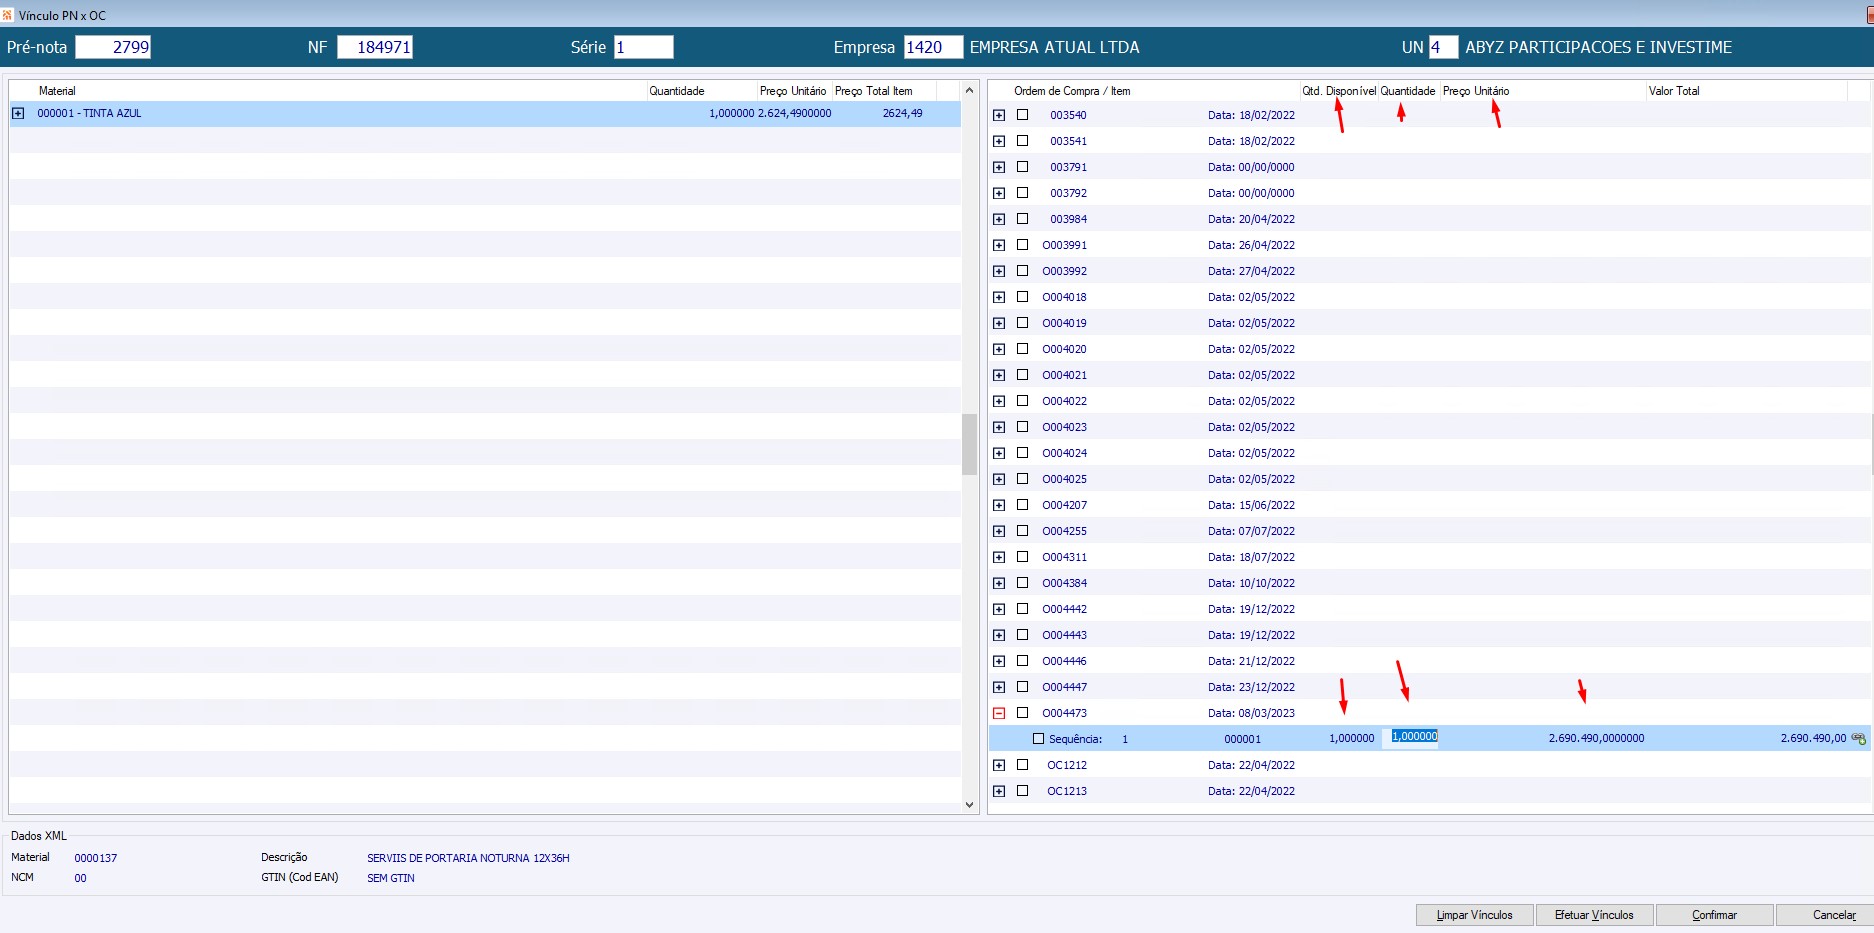Expand purchase order 0004384
The image size is (1874, 933).
(999, 583)
